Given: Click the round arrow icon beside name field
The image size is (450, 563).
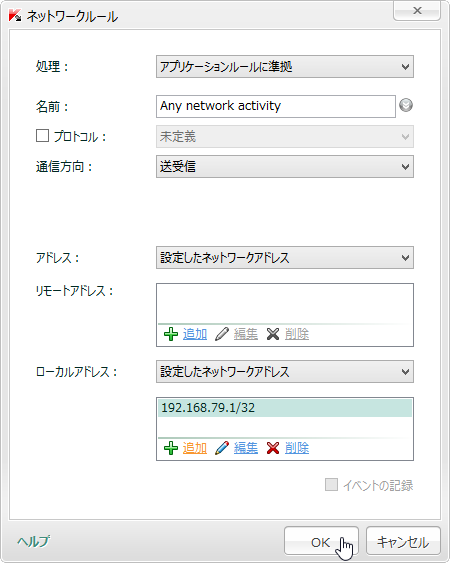Looking at the screenshot, I should click(x=406, y=105).
